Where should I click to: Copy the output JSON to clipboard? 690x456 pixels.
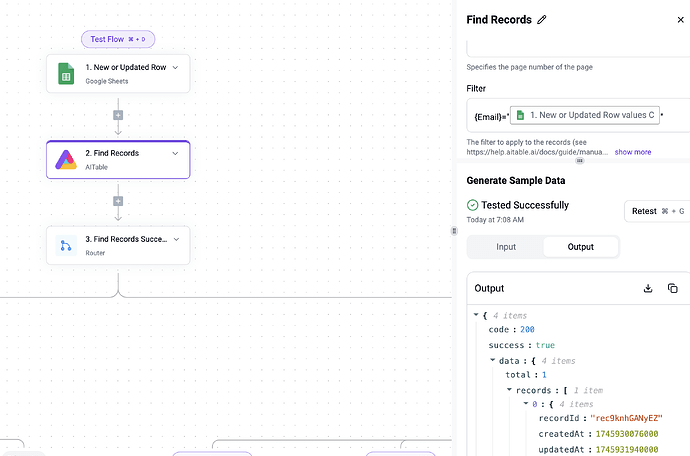672,288
